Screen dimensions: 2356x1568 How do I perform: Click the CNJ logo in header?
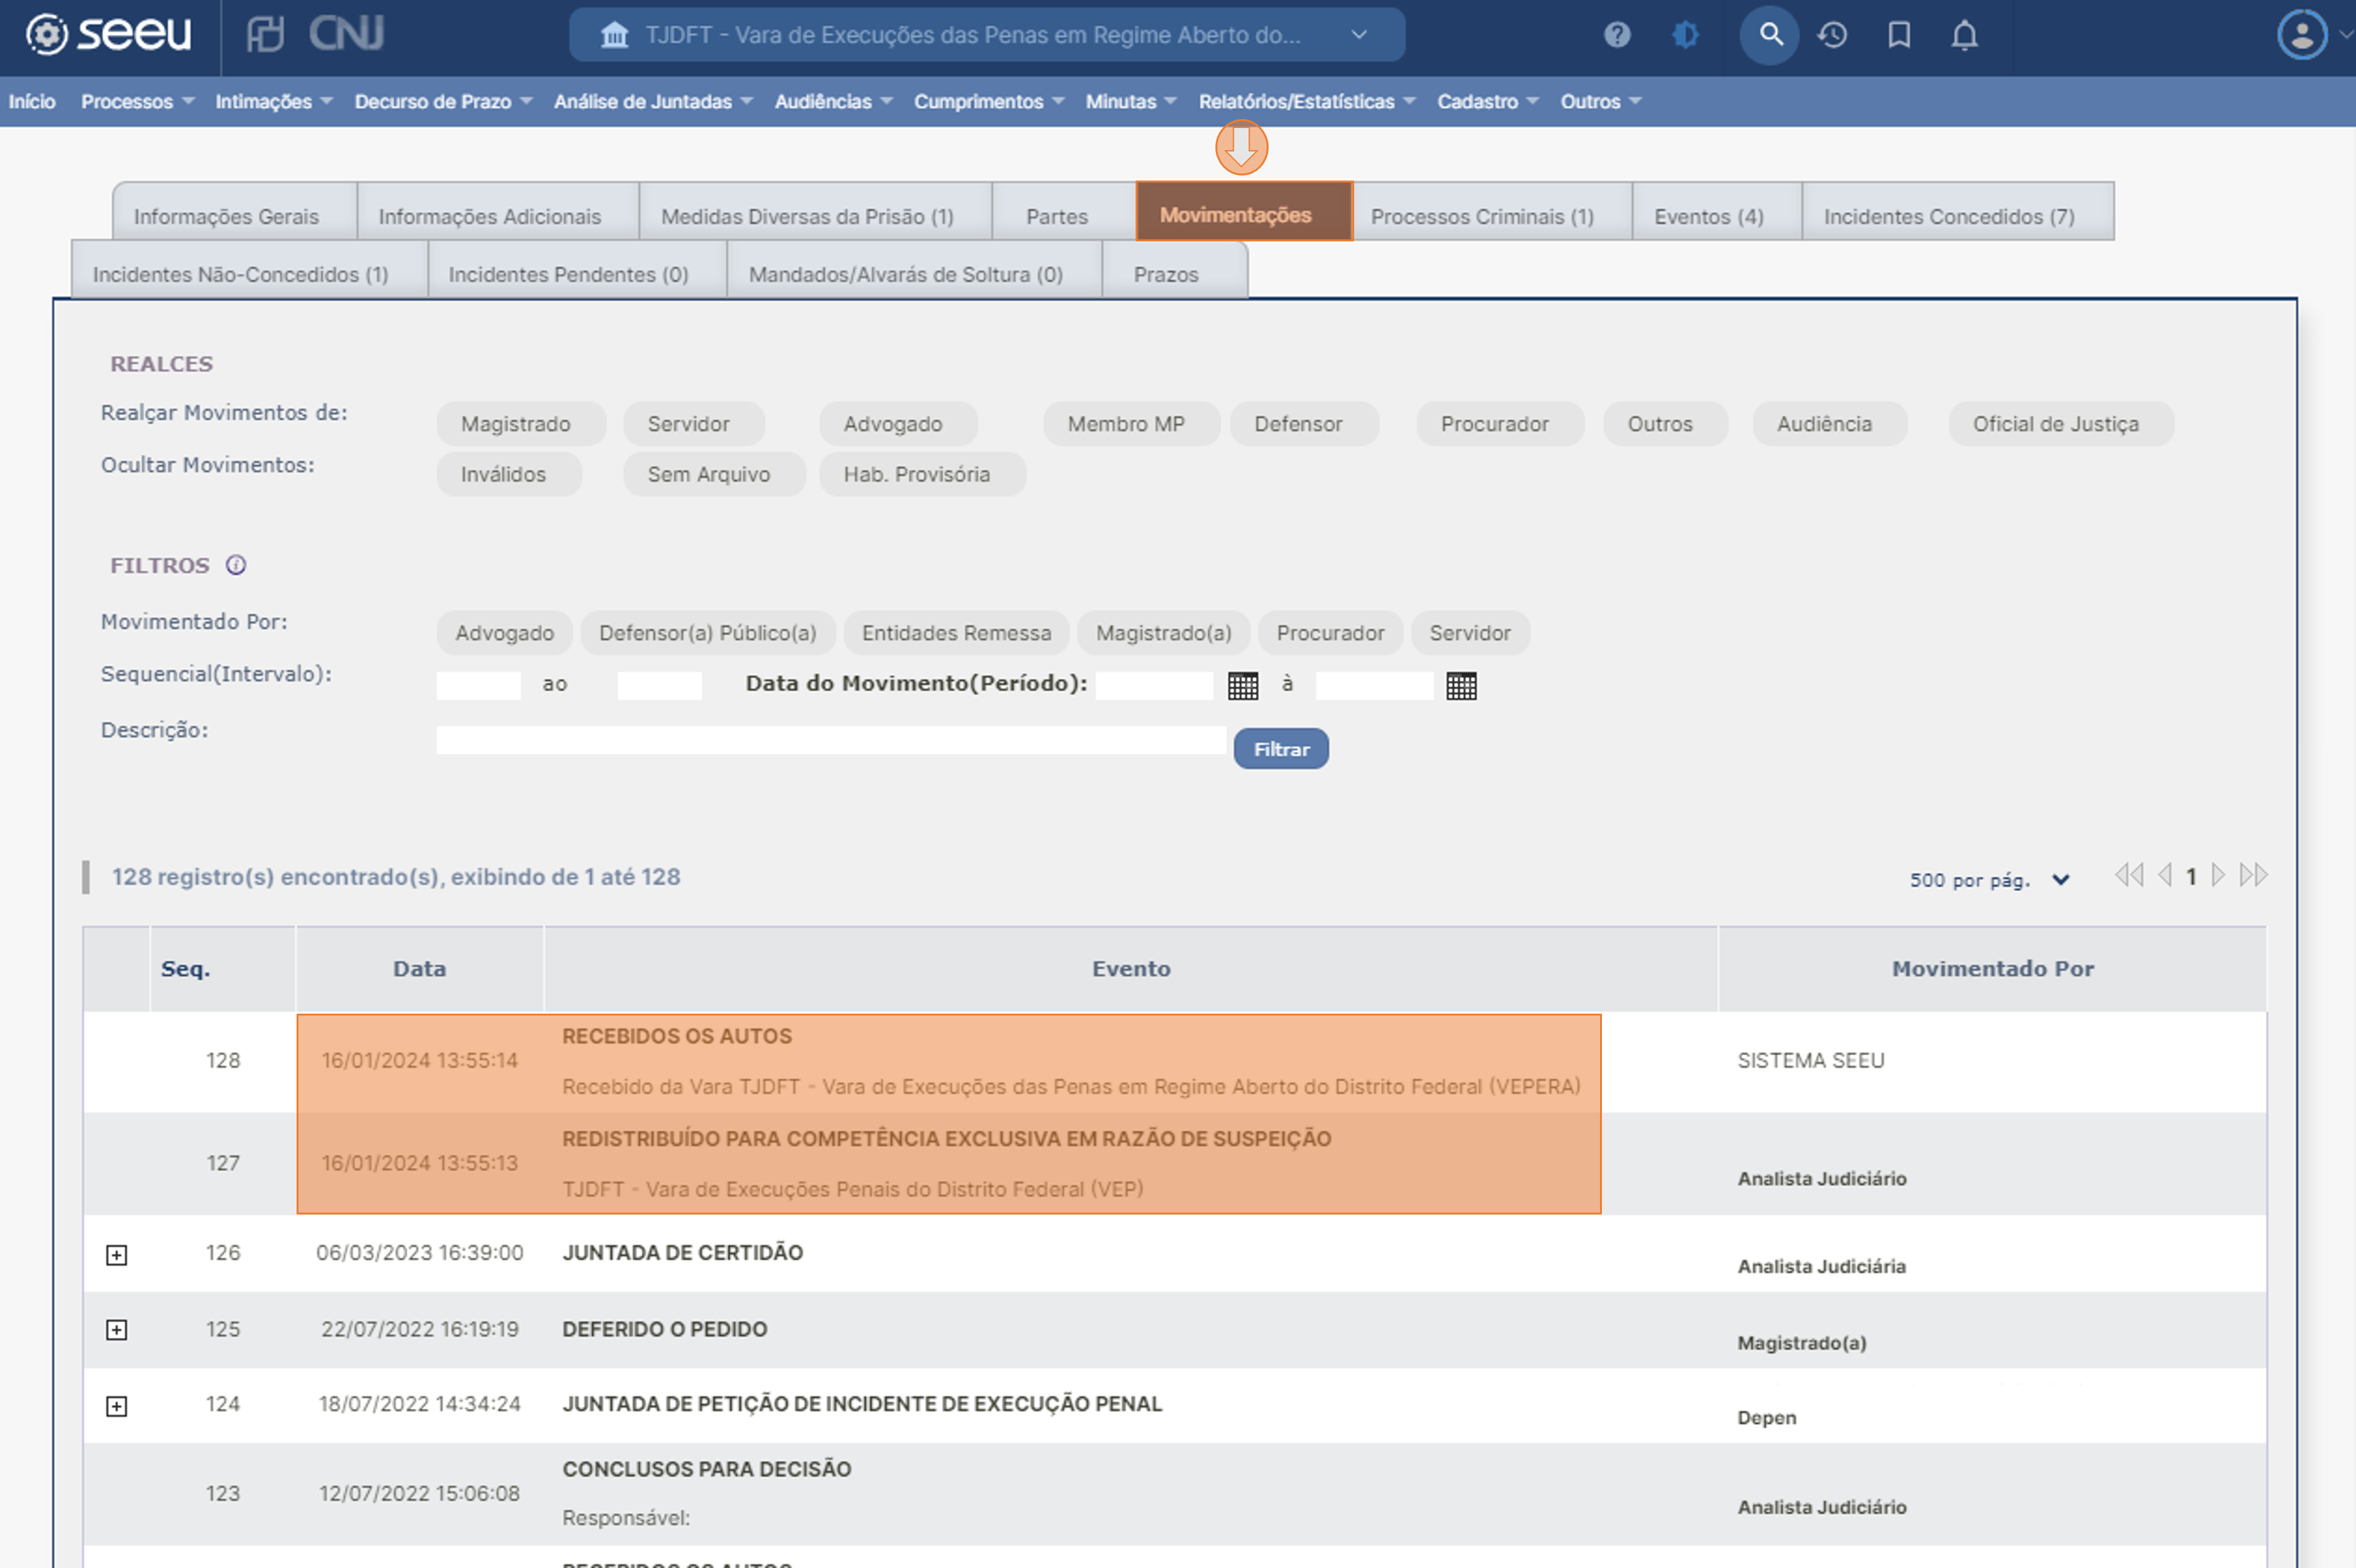point(346,34)
